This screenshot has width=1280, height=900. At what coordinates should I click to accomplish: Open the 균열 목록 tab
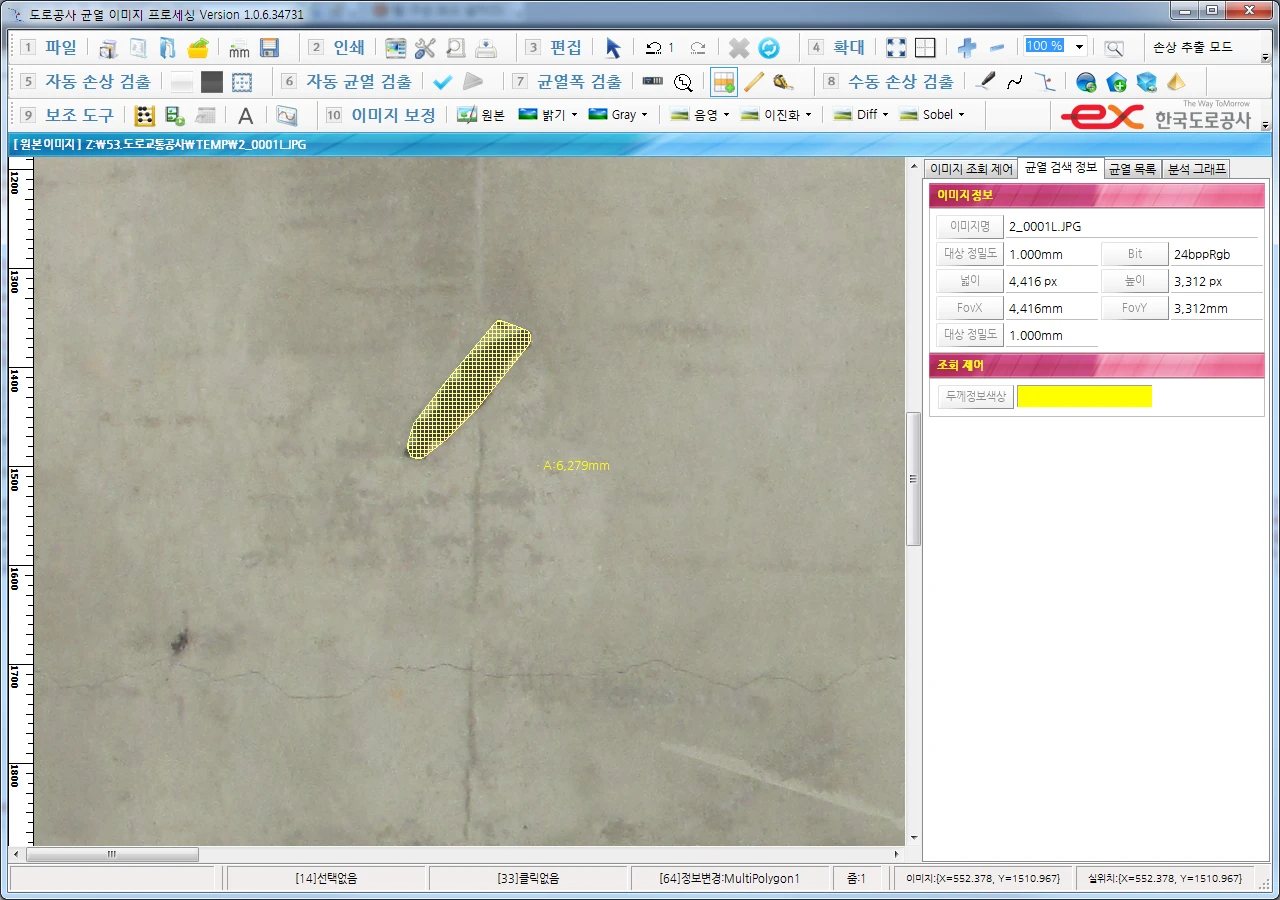pos(1133,169)
